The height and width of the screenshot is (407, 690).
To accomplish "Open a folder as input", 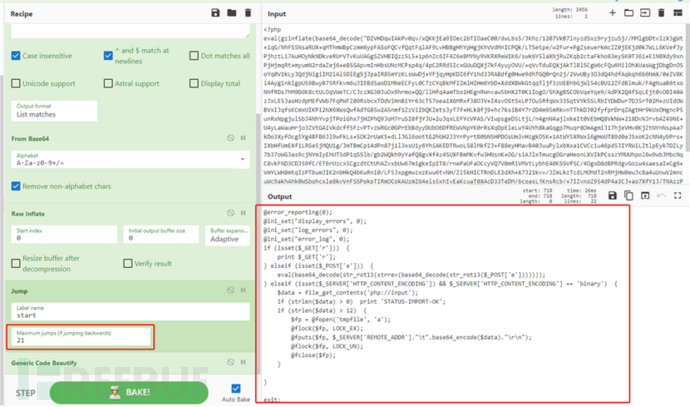I will click(628, 13).
